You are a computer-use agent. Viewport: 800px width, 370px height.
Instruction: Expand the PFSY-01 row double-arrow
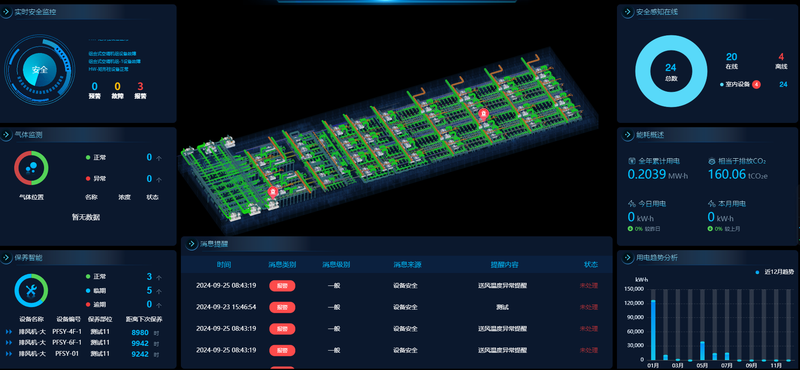[x=9, y=354]
